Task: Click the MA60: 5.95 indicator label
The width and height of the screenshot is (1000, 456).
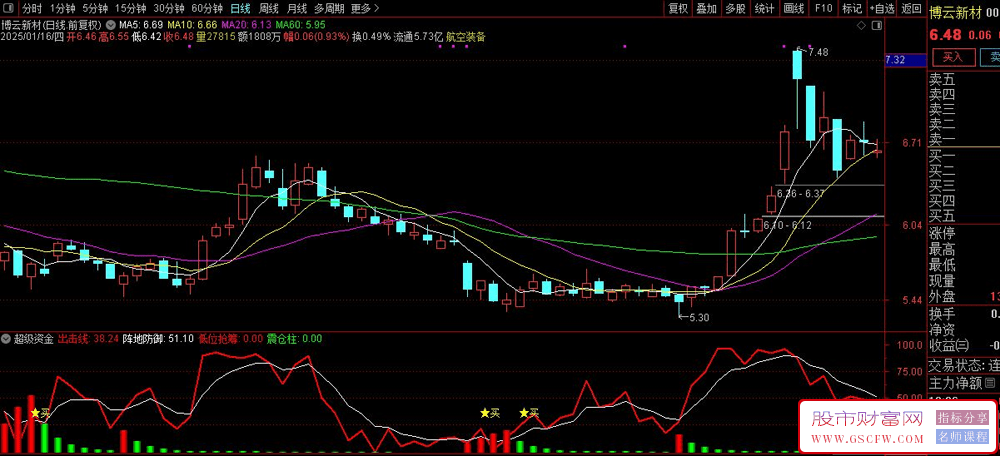Action: click(x=300, y=25)
